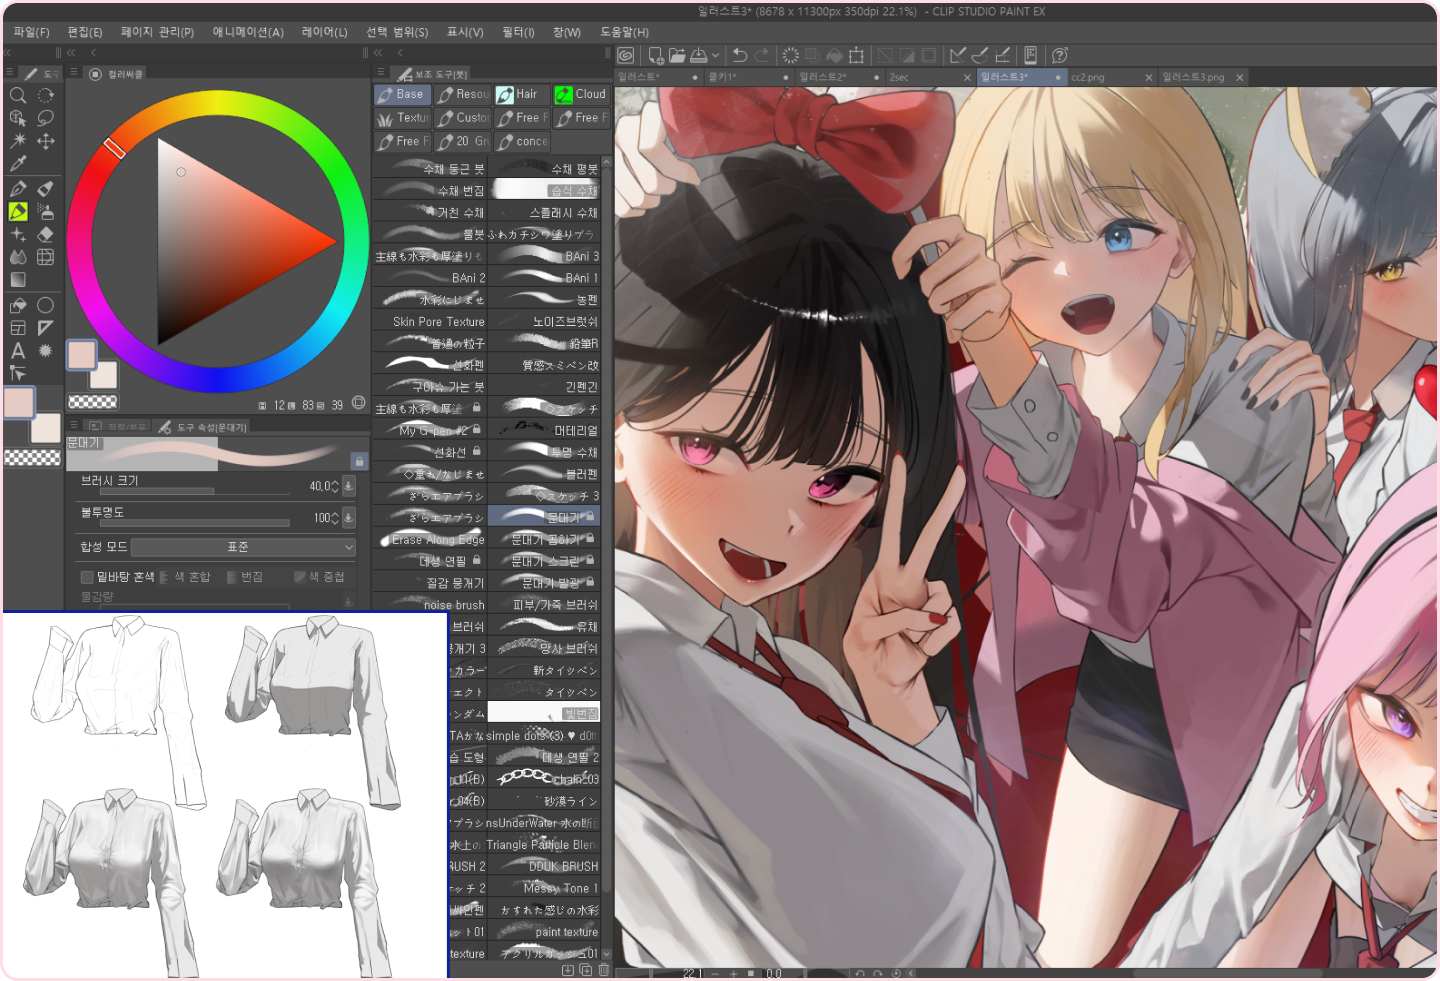Open the save dropdown arrow in command bar
Image resolution: width=1440 pixels, height=981 pixels.
tap(715, 56)
